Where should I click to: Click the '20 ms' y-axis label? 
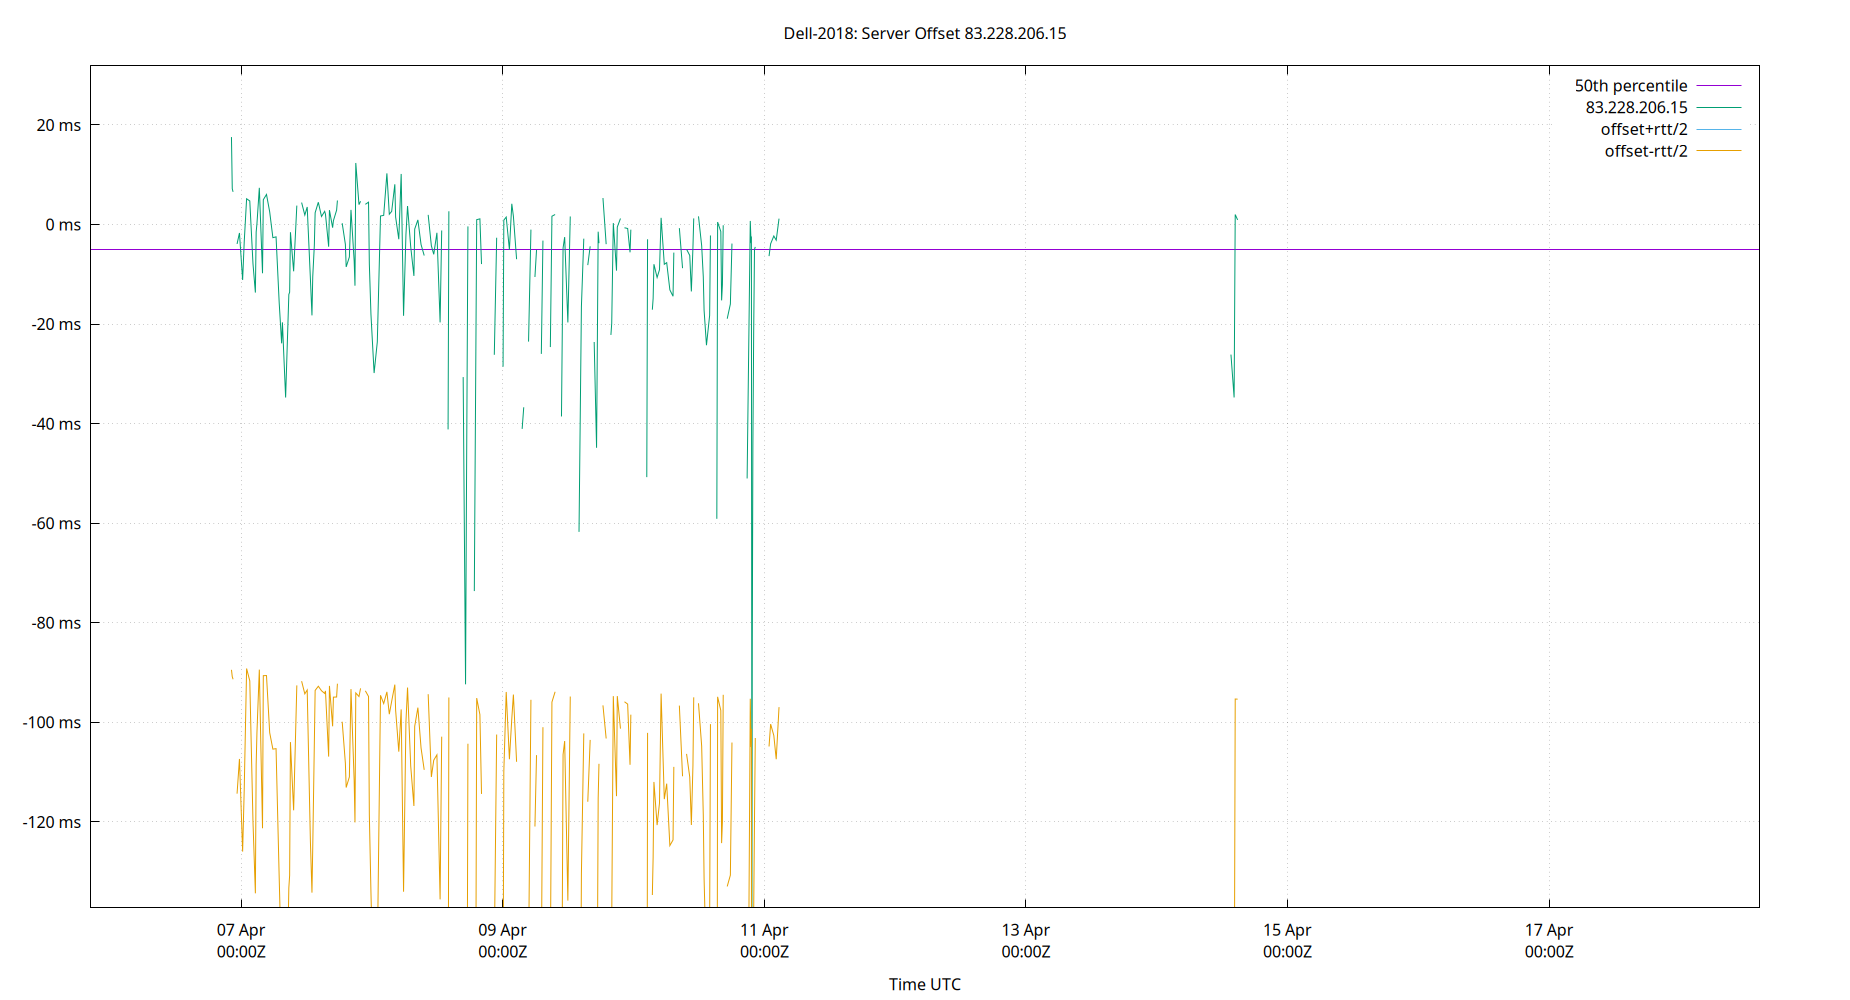coord(59,125)
